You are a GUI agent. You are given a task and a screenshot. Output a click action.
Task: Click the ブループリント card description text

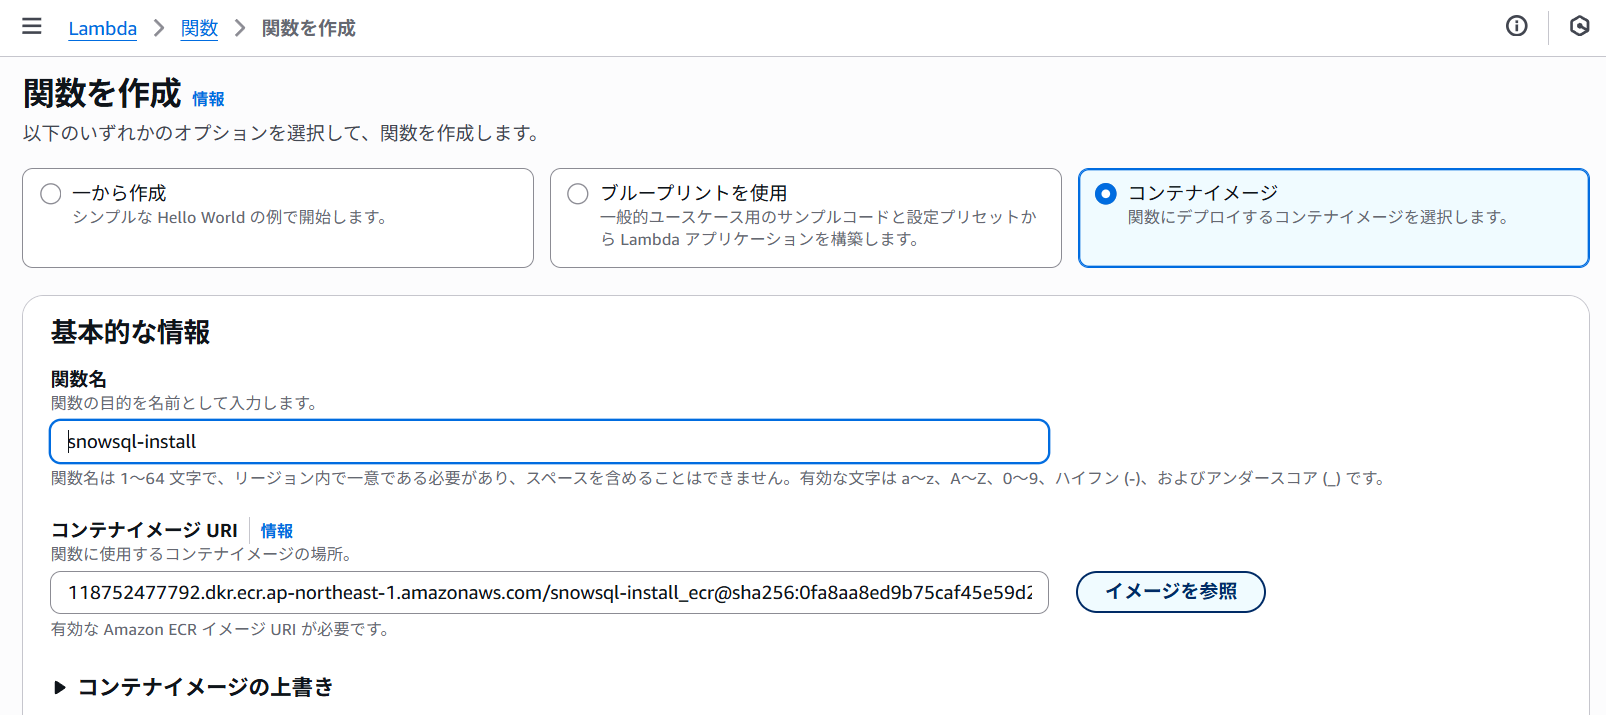pyautogui.click(x=817, y=228)
